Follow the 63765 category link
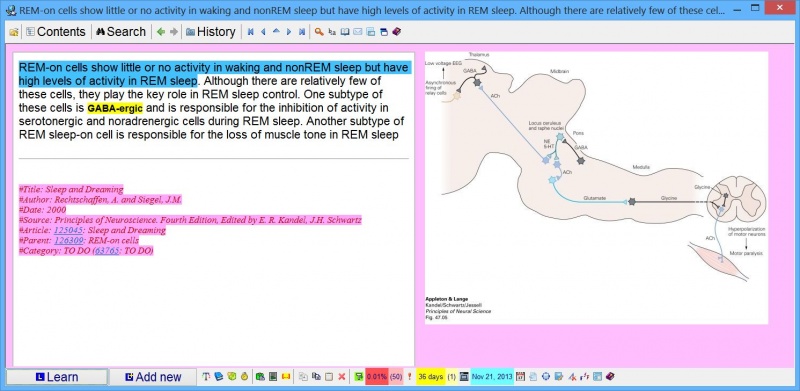800x391 pixels. click(107, 251)
